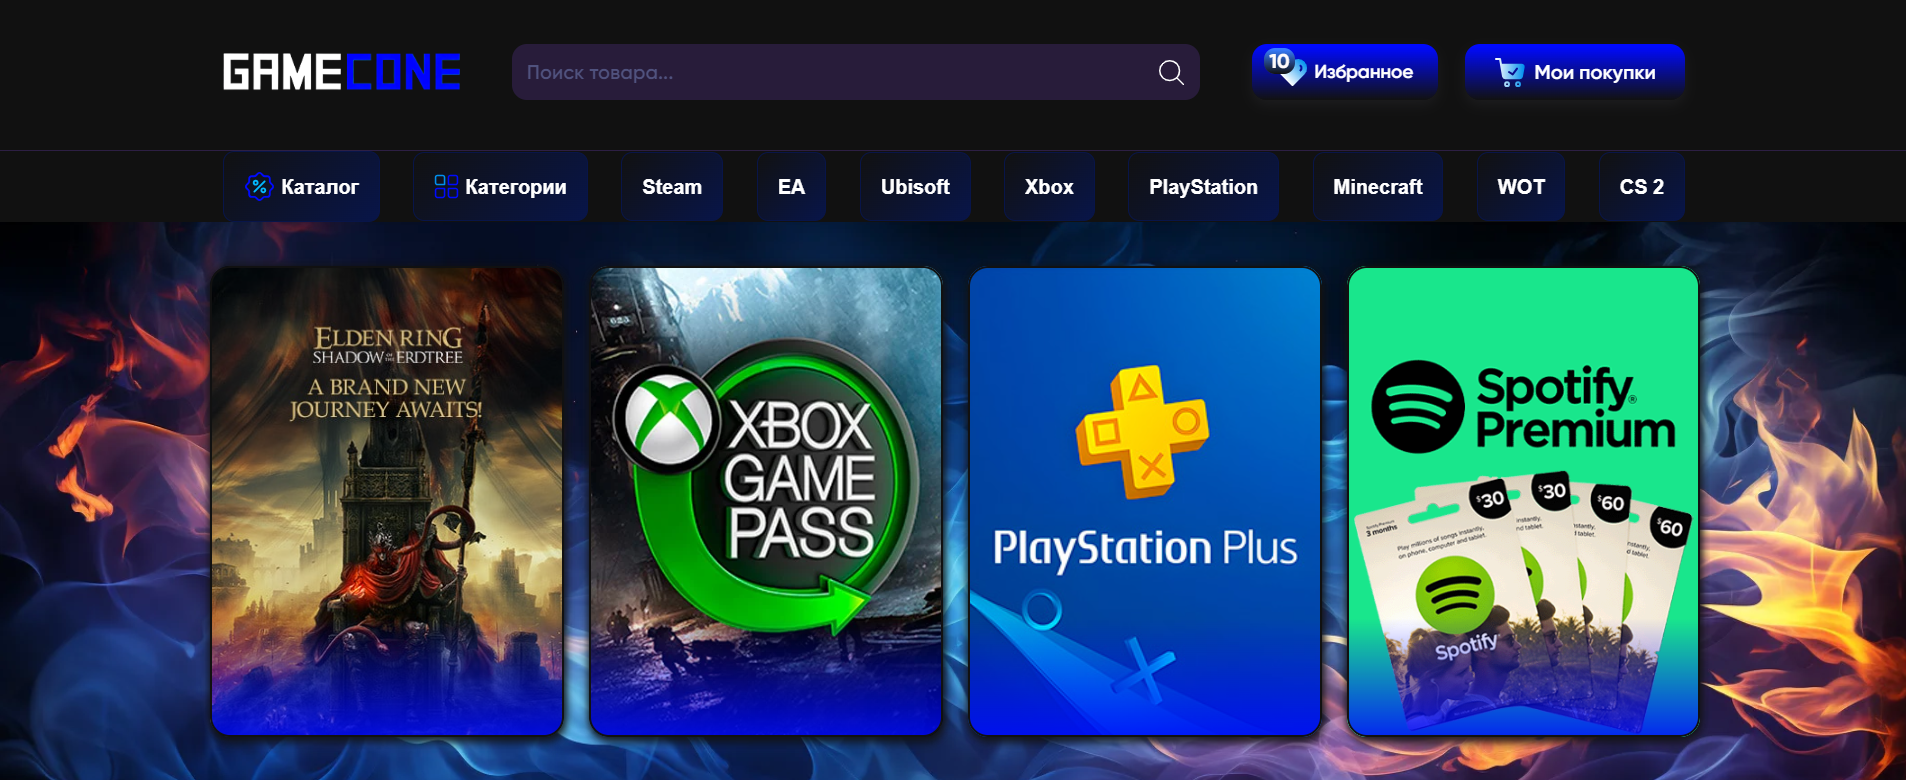Click the GameCone logo

[341, 72]
